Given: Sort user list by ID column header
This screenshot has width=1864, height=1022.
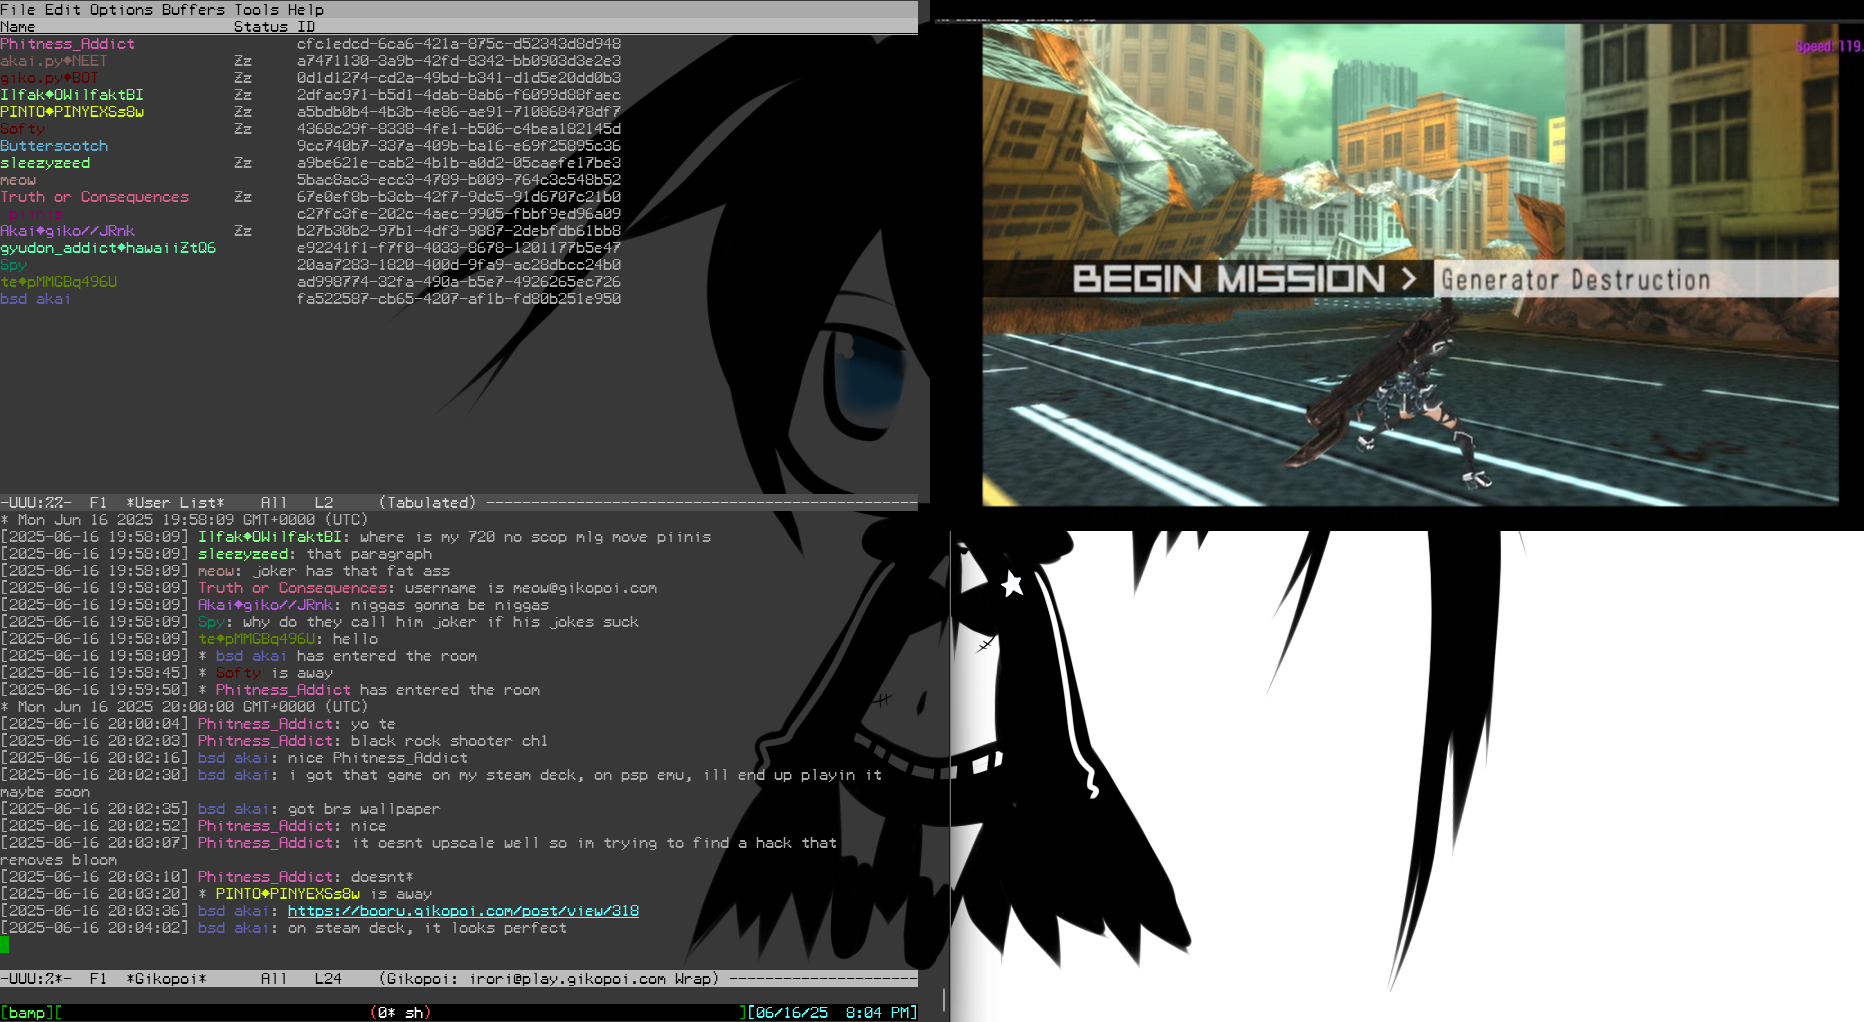Looking at the screenshot, I should click(x=306, y=27).
